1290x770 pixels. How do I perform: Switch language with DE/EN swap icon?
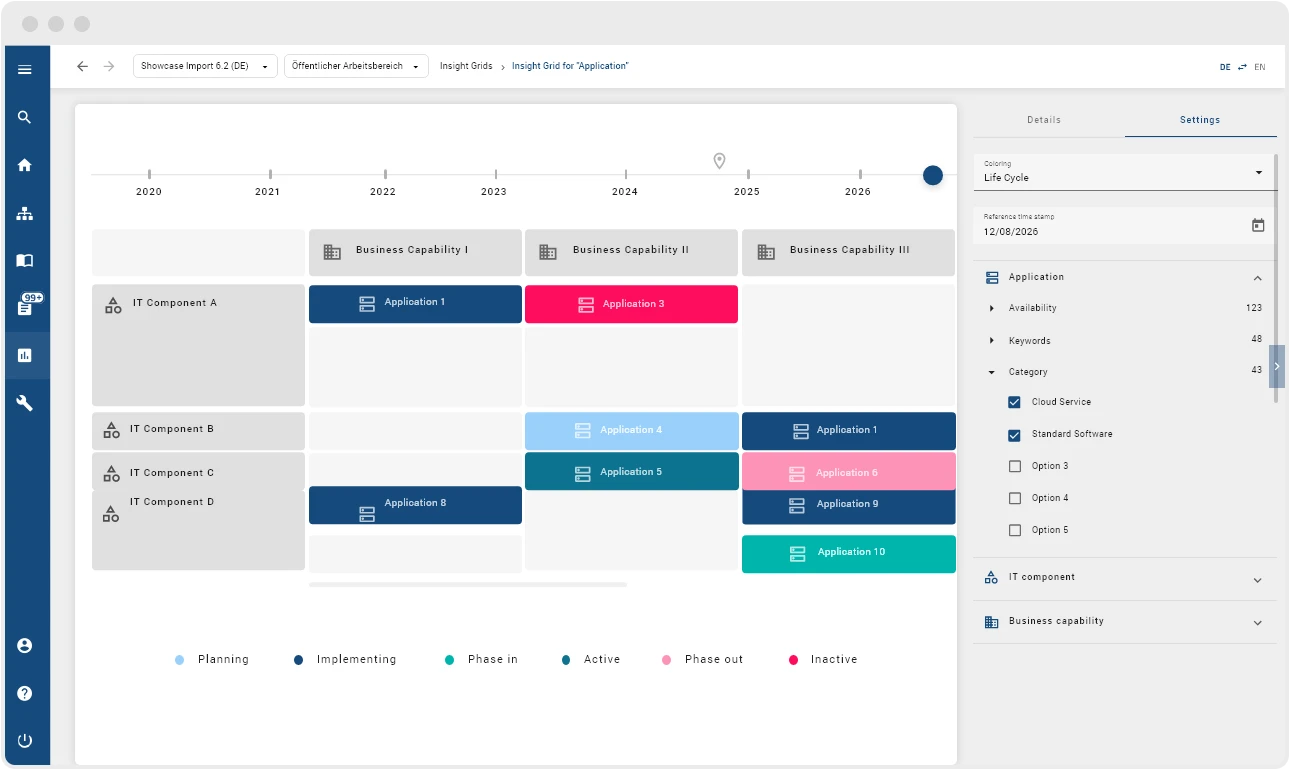(x=1242, y=67)
